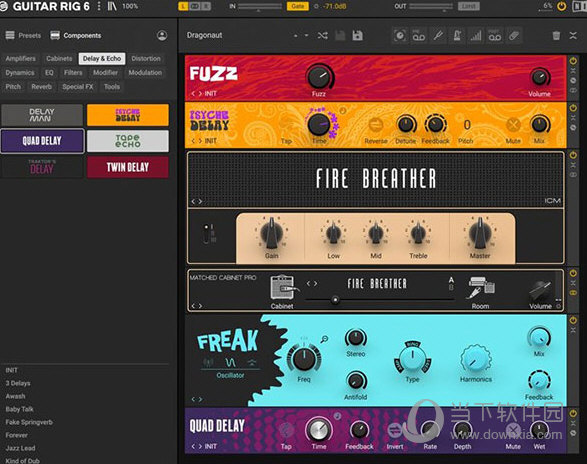The height and width of the screenshot is (464, 587).
Task: Select the Delay Man component
Action: point(42,115)
